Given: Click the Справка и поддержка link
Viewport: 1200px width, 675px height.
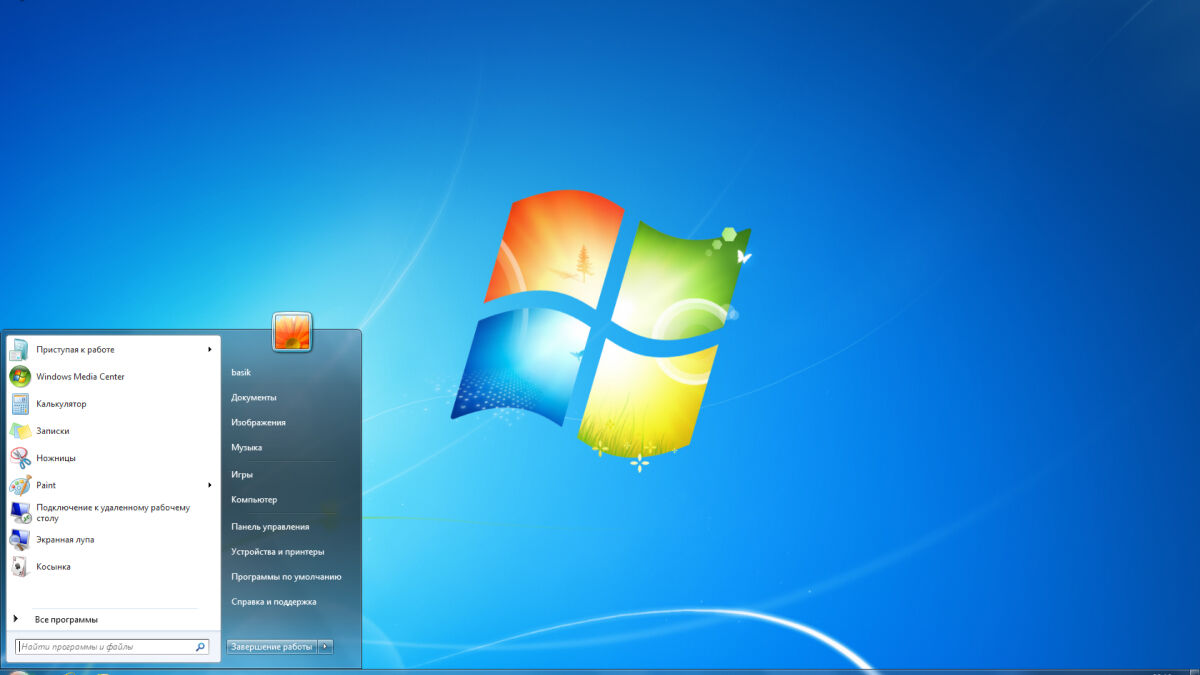Looking at the screenshot, I should point(274,602).
